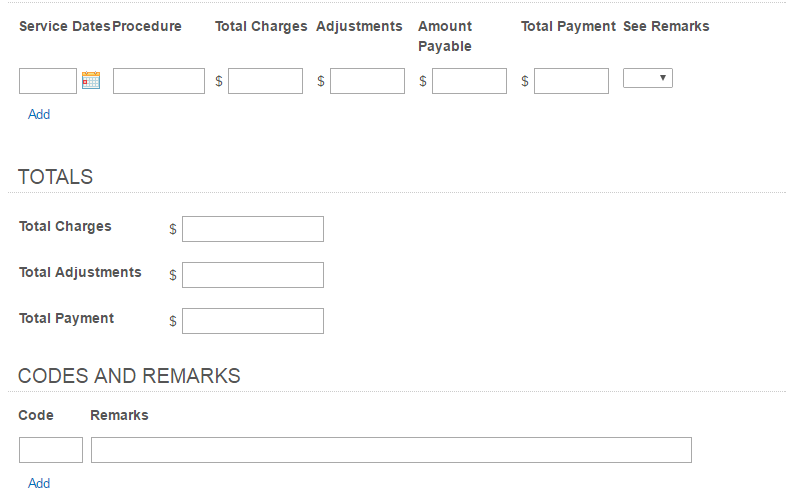Click the Amount Payable column label
Screen dimensions: 795x501
point(445,36)
